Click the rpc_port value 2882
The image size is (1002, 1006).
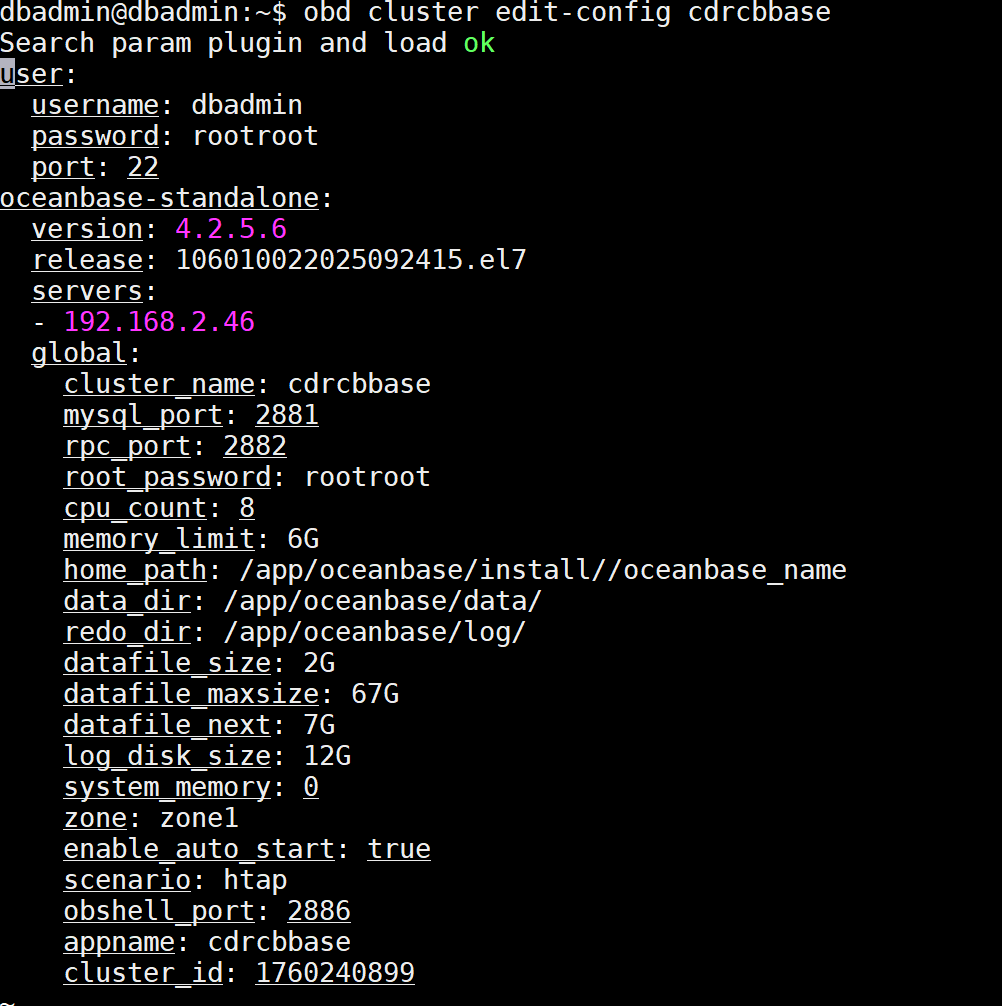pos(255,446)
